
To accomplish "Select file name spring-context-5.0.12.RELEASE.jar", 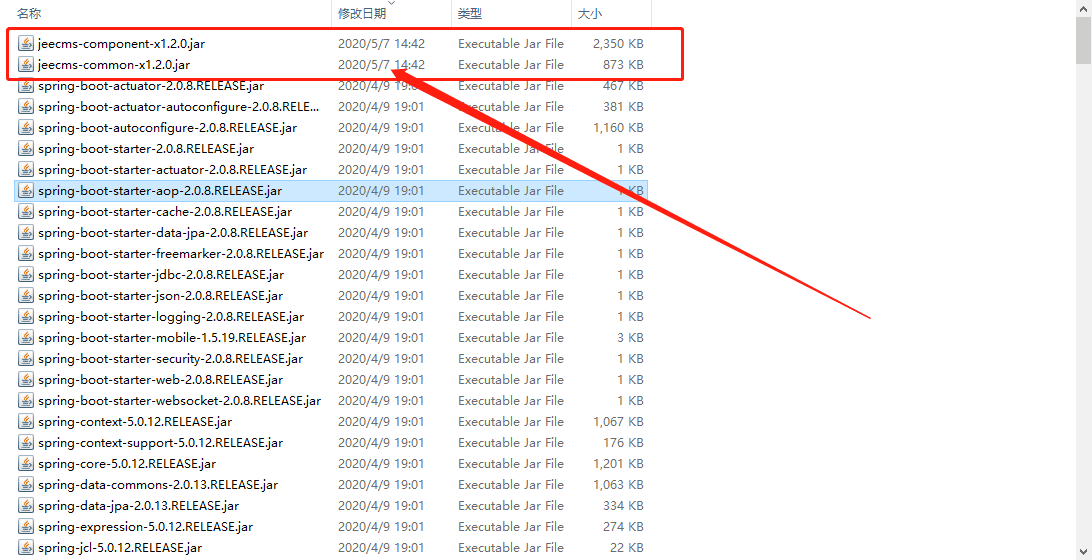I will click(135, 421).
